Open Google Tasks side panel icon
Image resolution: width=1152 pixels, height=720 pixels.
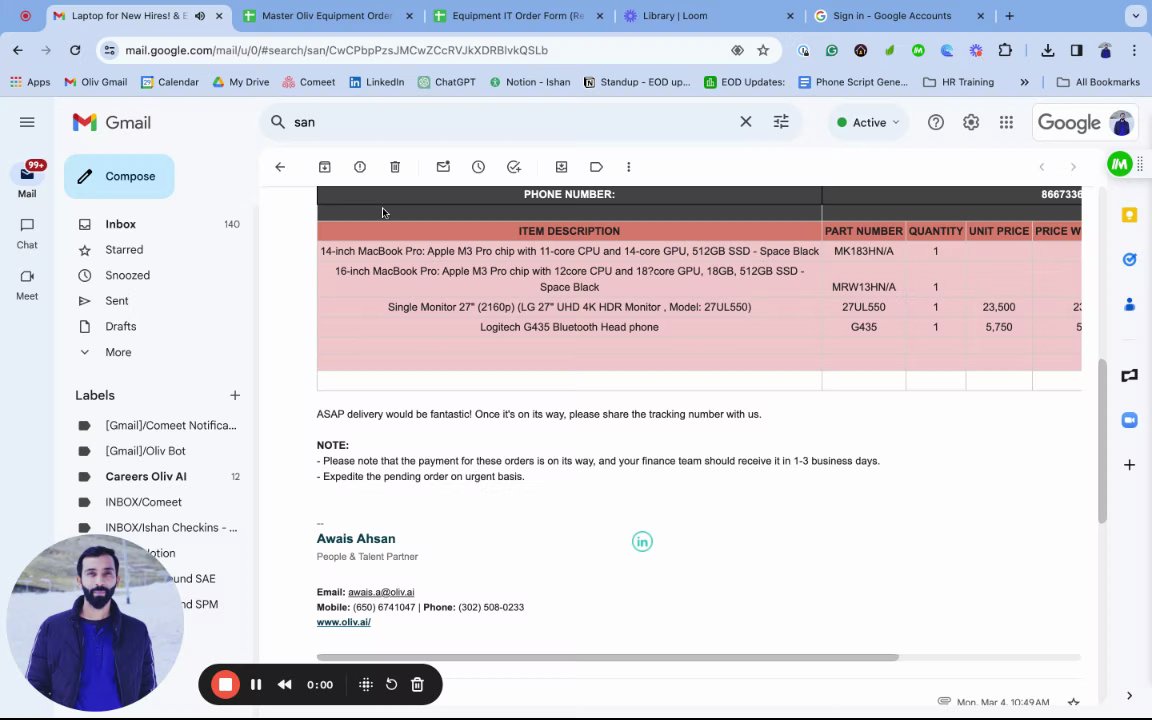[1130, 259]
